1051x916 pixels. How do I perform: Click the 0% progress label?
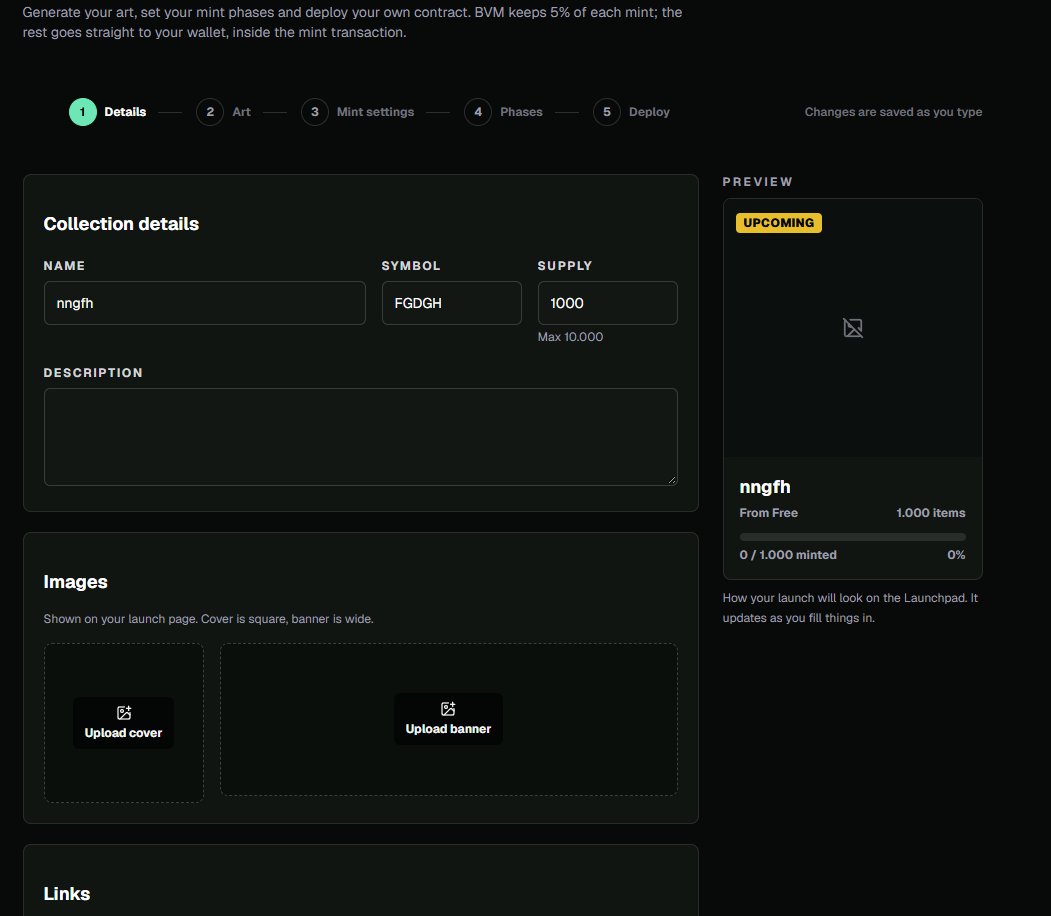[956, 555]
